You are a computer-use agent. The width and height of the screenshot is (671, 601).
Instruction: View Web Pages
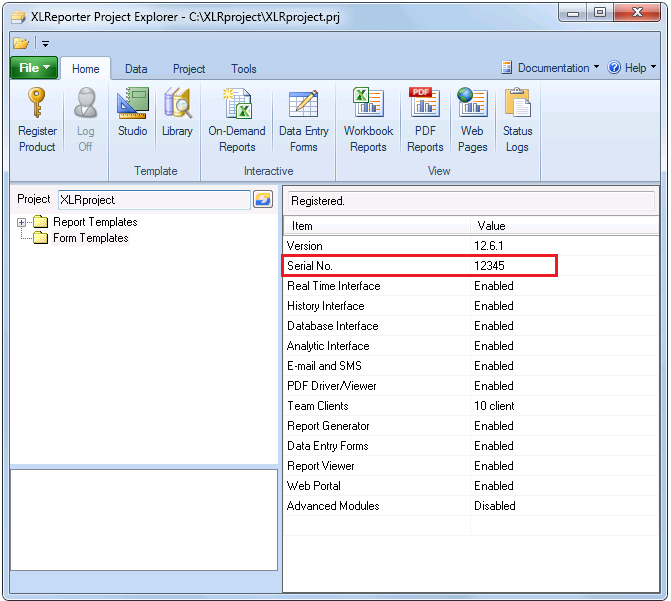click(472, 119)
